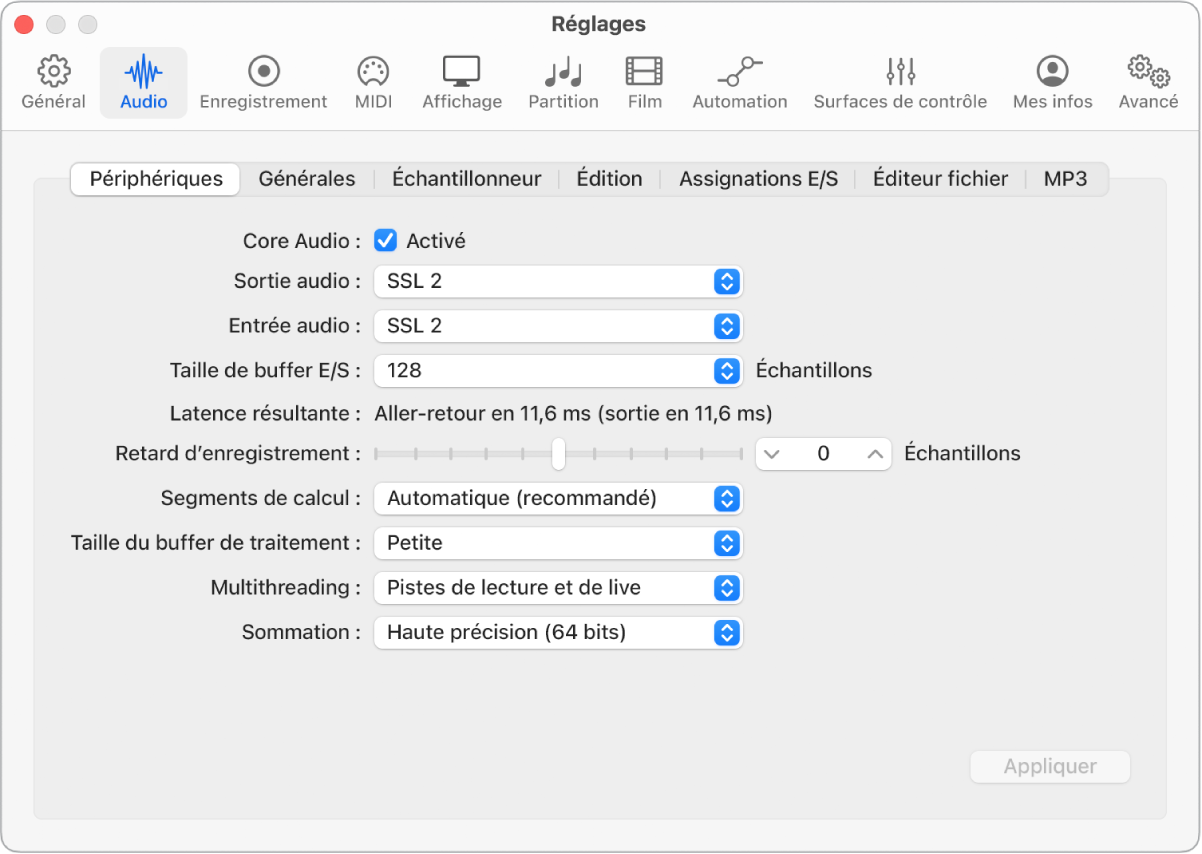Image resolution: width=1202 pixels, height=854 pixels.
Task: Open the Sortie audio dropdown
Action: pos(557,281)
